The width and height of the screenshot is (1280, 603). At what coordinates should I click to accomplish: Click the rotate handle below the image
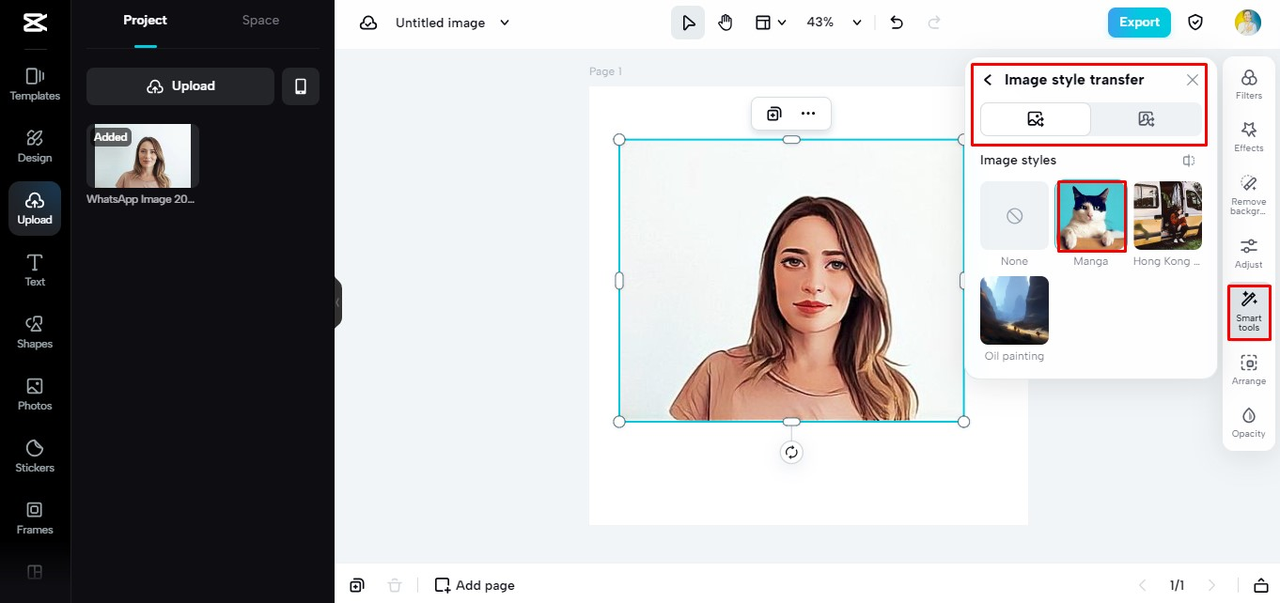[791, 452]
